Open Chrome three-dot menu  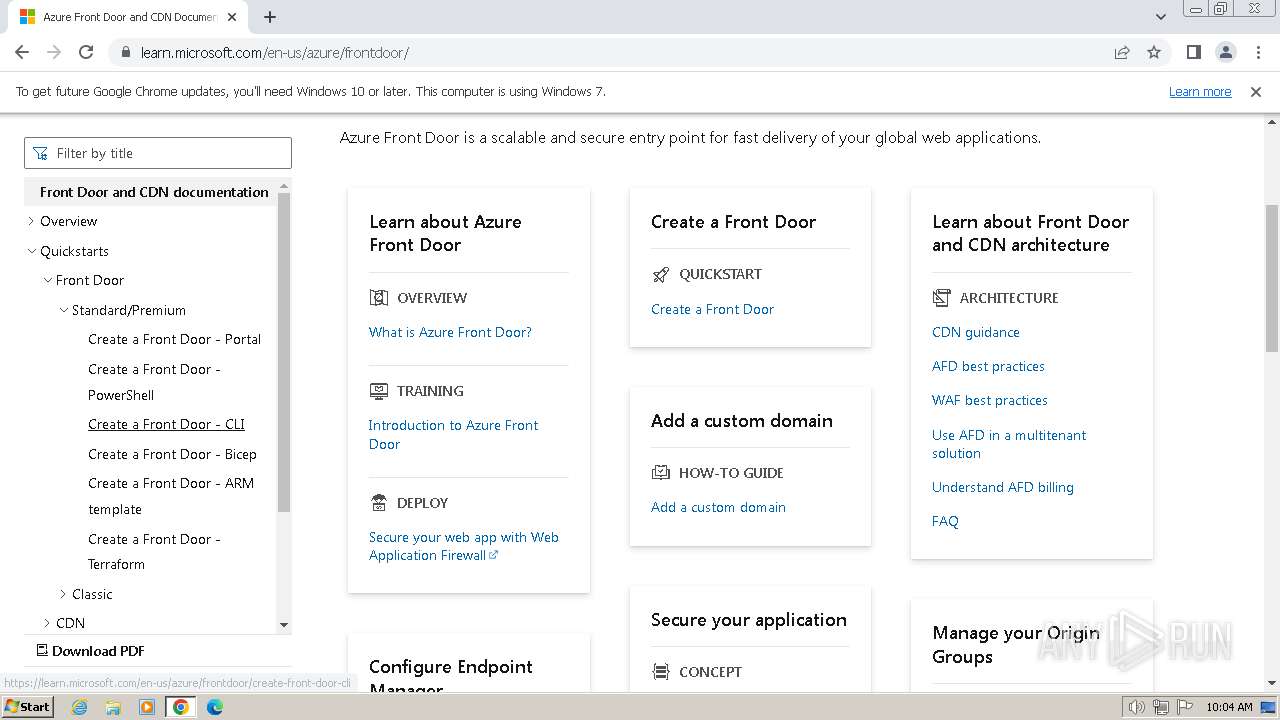tap(1258, 52)
